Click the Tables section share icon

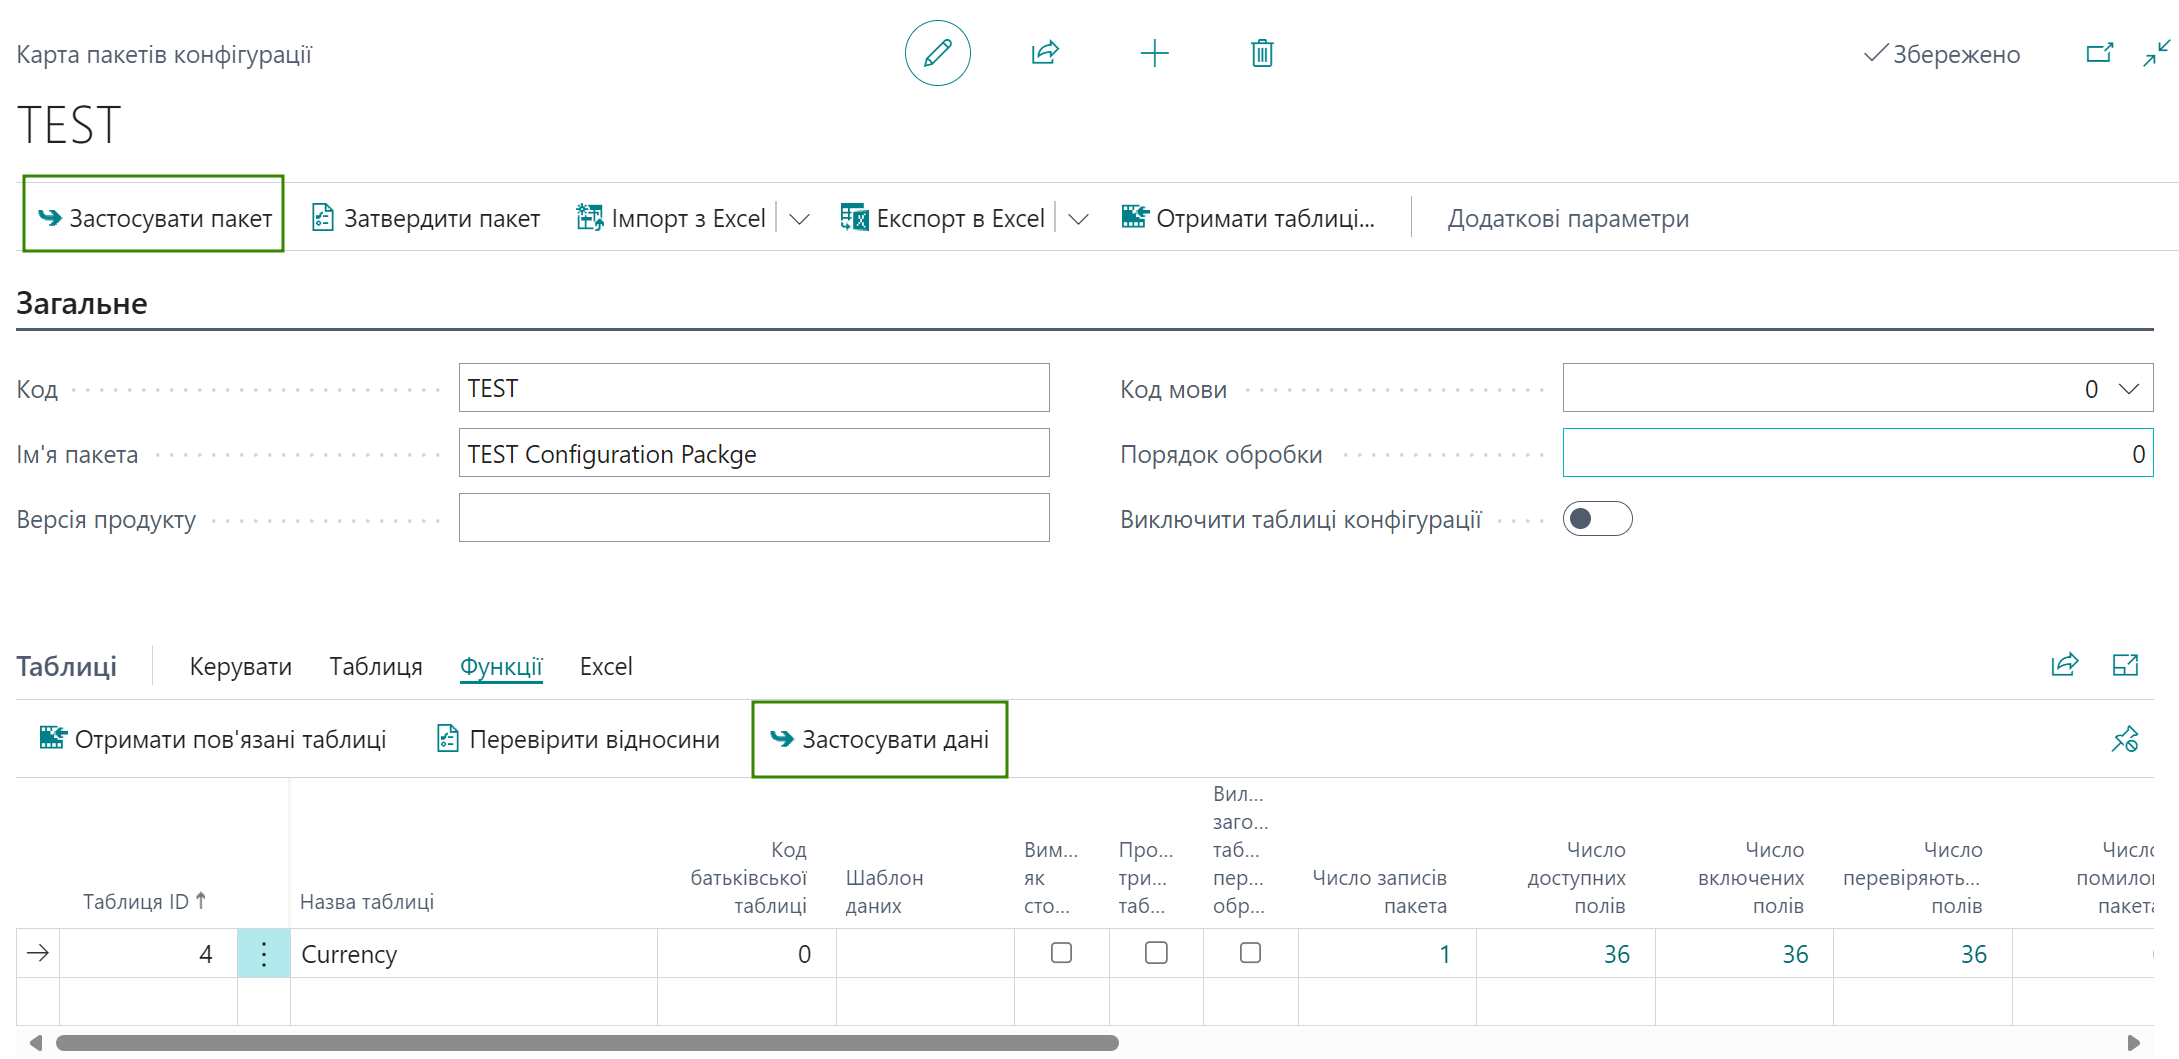[x=2064, y=665]
